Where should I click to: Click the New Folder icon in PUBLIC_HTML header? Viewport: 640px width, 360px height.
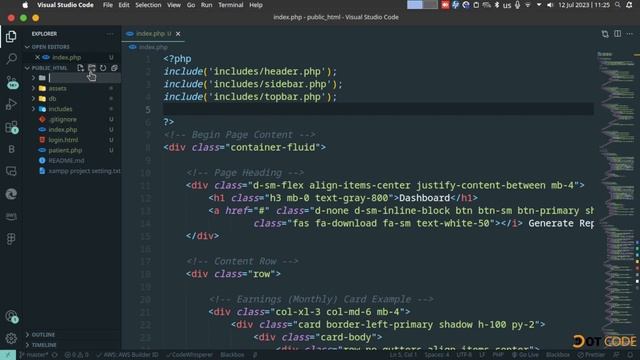91,68
